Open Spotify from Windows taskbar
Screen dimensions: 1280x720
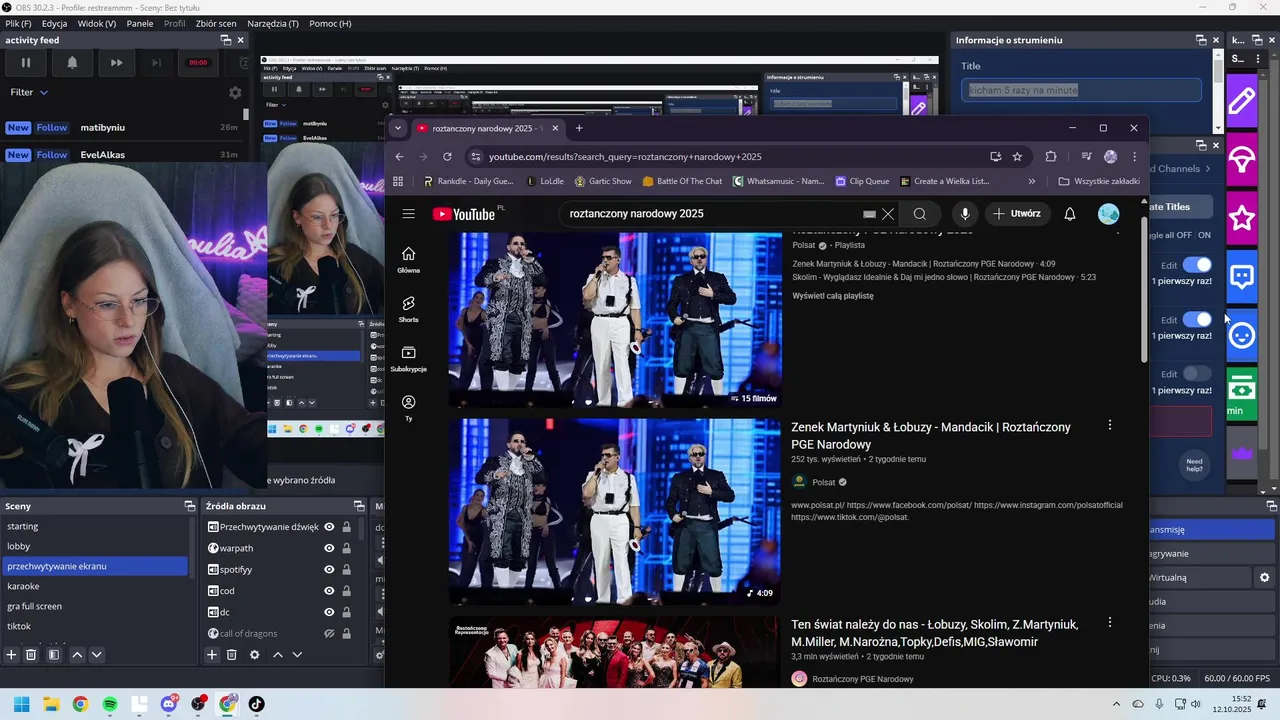(x=110, y=704)
